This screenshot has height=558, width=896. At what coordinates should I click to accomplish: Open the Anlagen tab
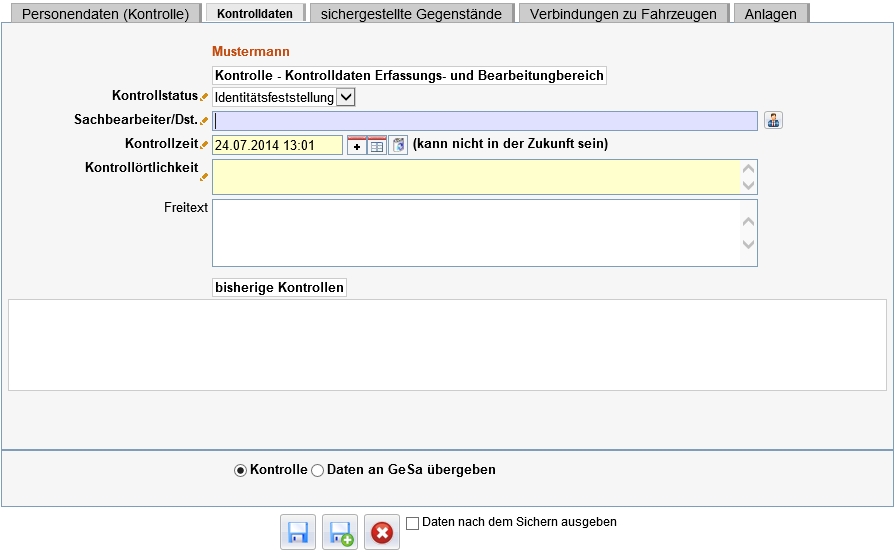click(770, 14)
